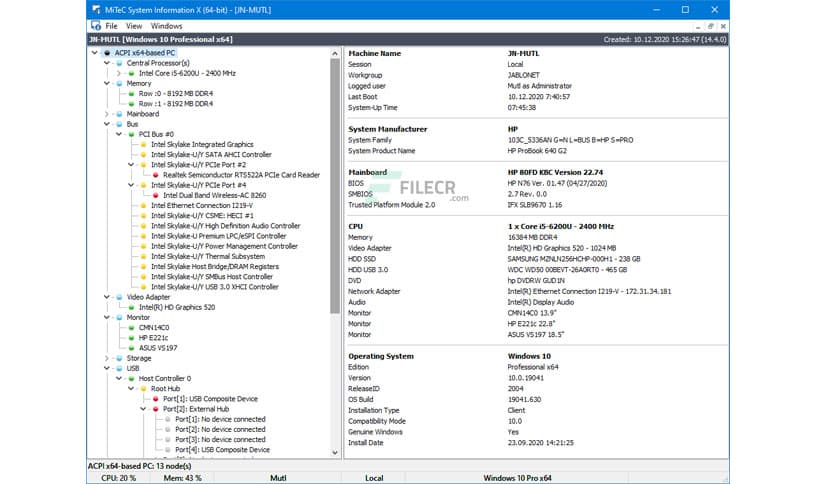
Task: Click yellow icon beside SATA AHCI Controller
Action: 143,155
